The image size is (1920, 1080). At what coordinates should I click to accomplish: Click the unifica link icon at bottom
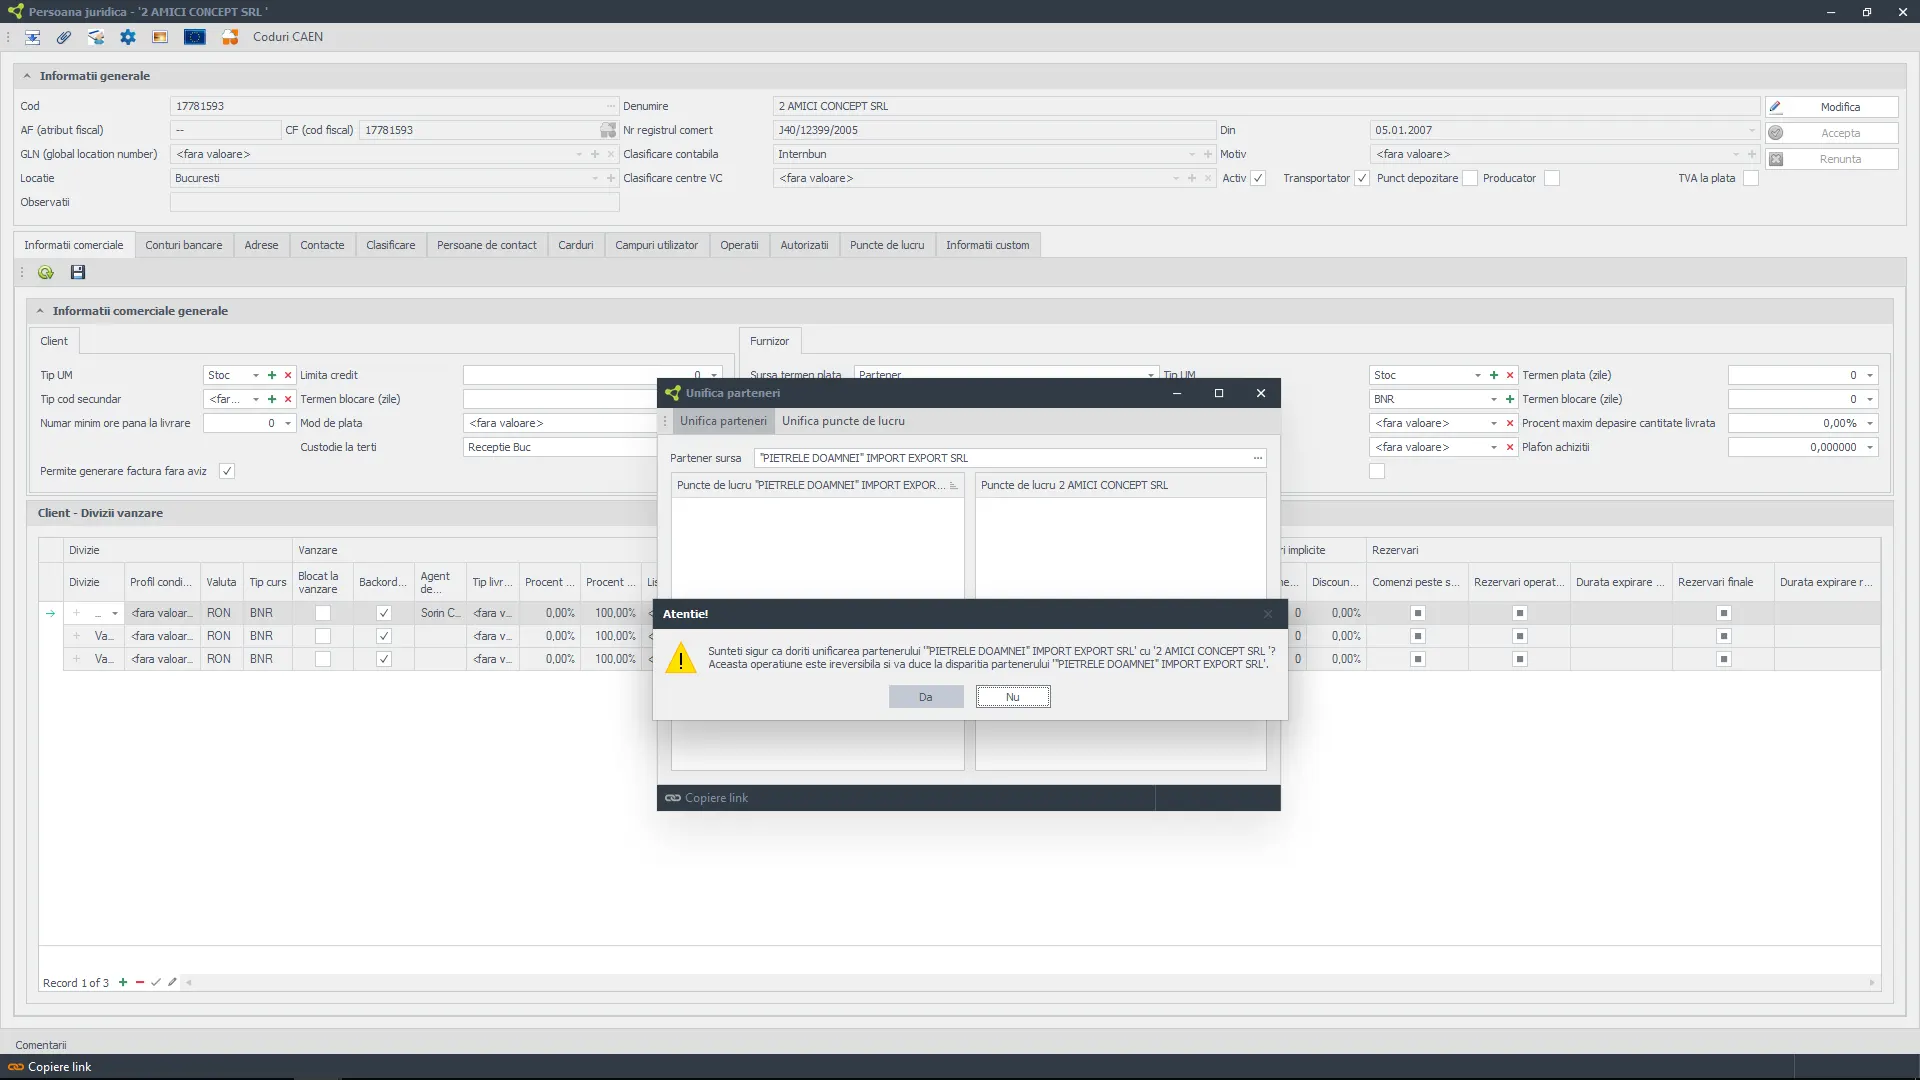[674, 798]
